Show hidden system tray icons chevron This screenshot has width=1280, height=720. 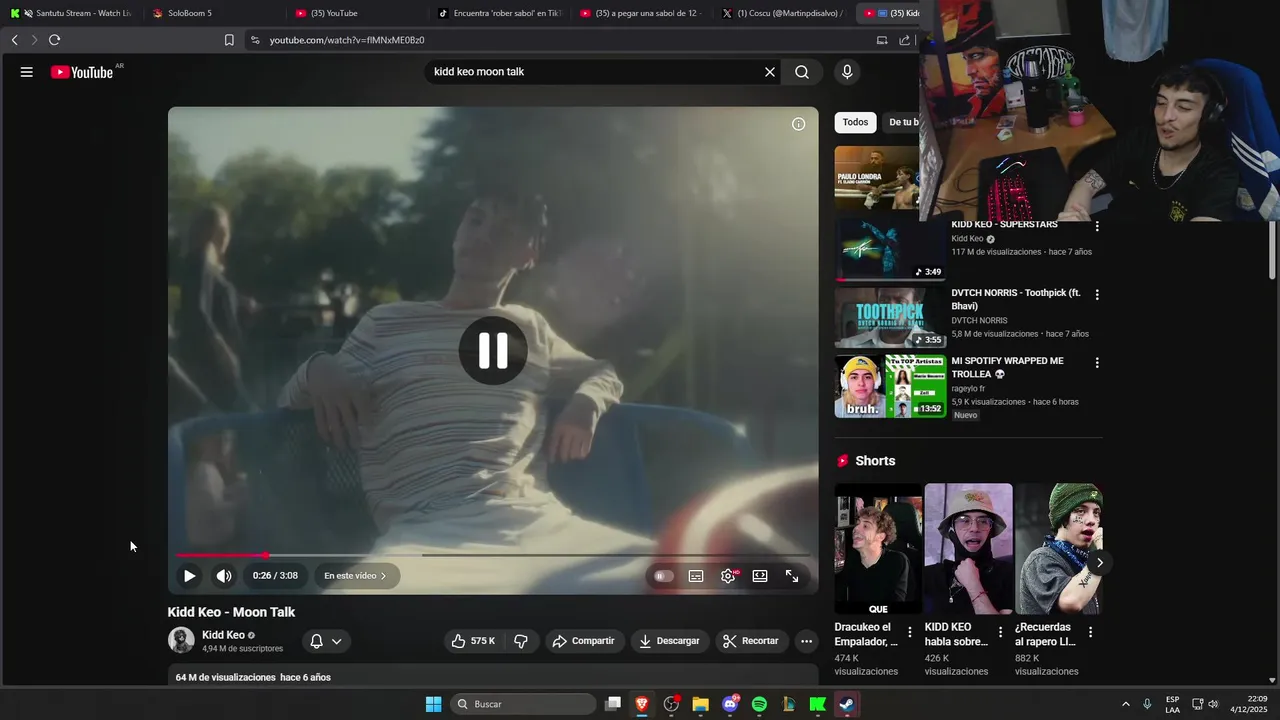pyautogui.click(x=1126, y=704)
